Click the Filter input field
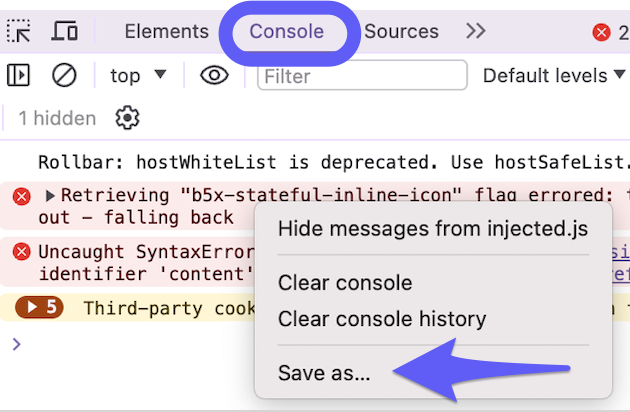This screenshot has width=630, height=412. [x=362, y=75]
